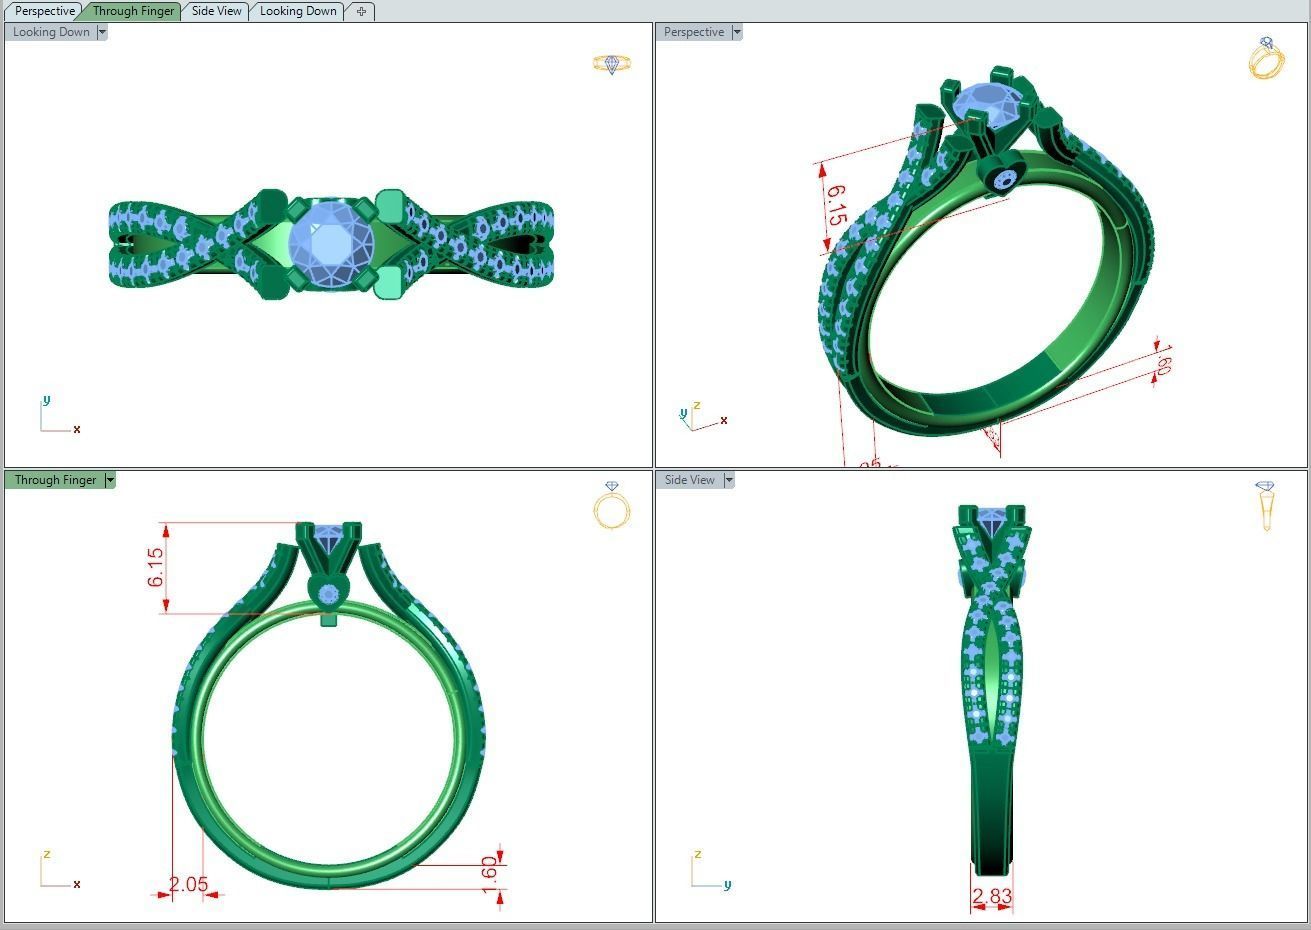The width and height of the screenshot is (1311, 930).
Task: Click the center gemstone in Perspective viewport
Action: tap(988, 106)
